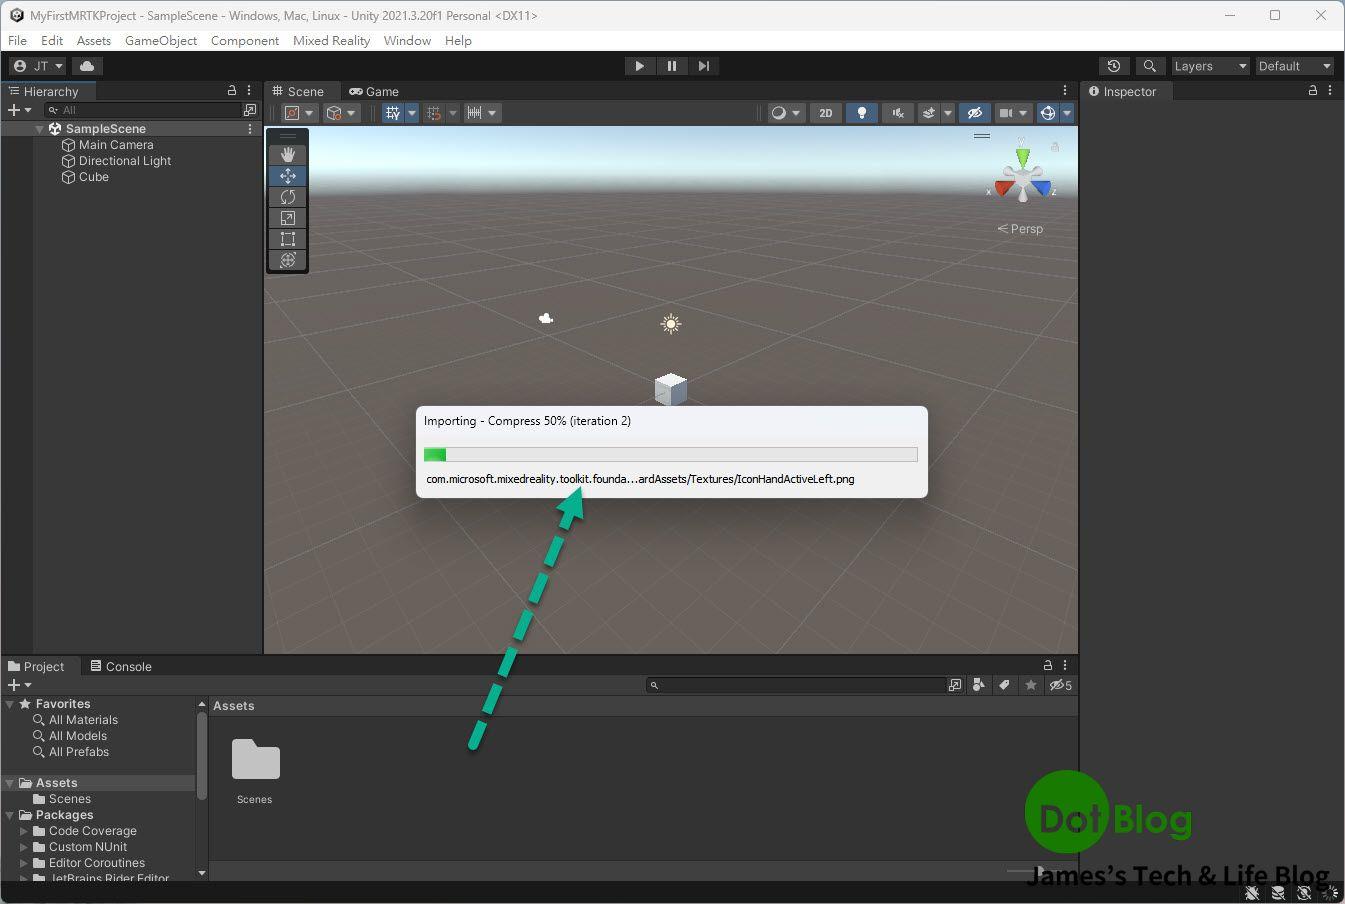Open the JT account dropdown
The image size is (1345, 904).
click(38, 66)
